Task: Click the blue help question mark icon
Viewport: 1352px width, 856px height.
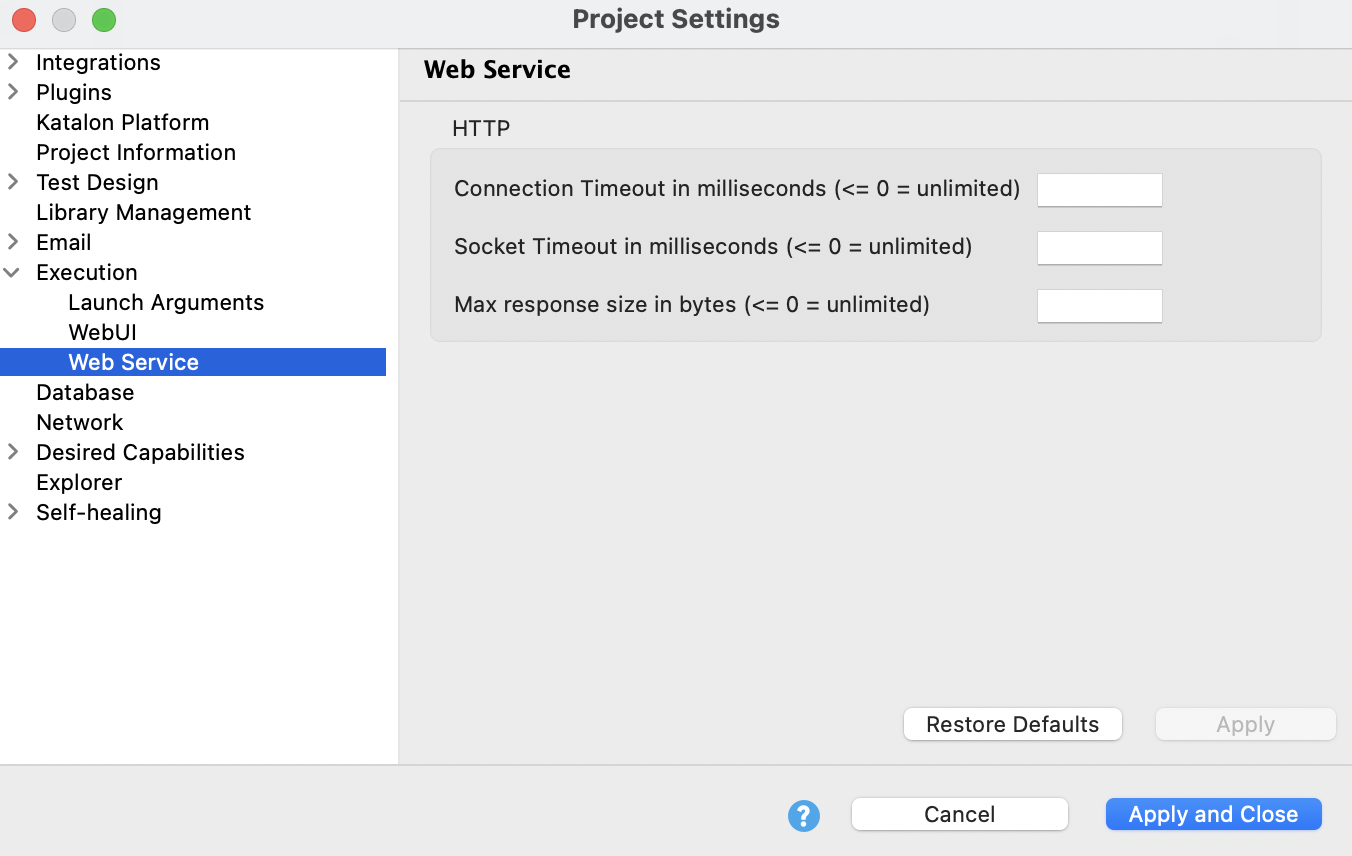Action: coord(803,815)
